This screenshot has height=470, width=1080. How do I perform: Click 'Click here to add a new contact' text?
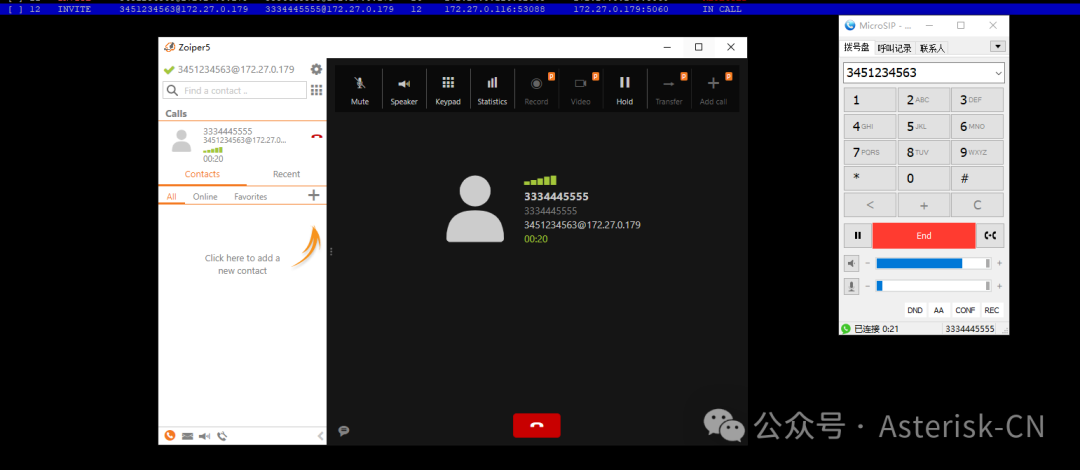click(242, 265)
